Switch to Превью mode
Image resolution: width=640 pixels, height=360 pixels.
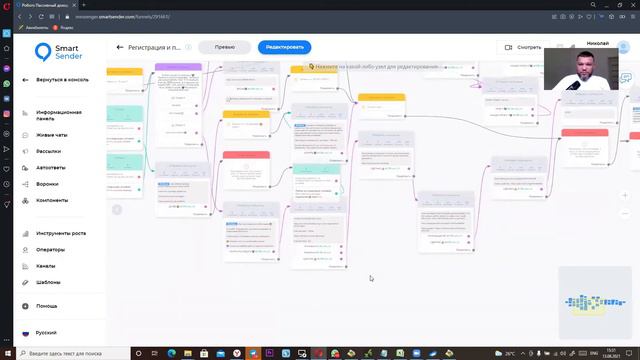click(224, 47)
